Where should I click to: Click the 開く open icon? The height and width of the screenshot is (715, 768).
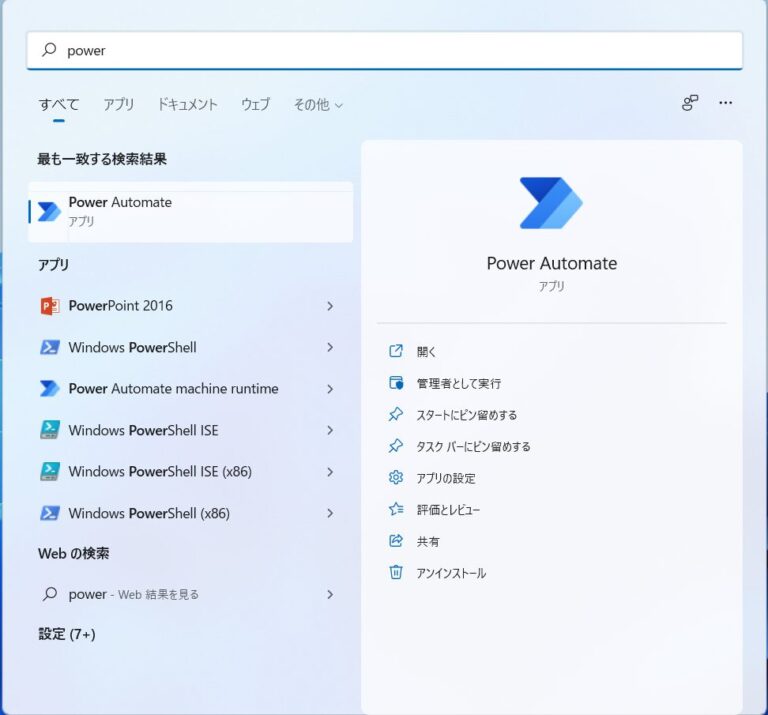tap(396, 351)
